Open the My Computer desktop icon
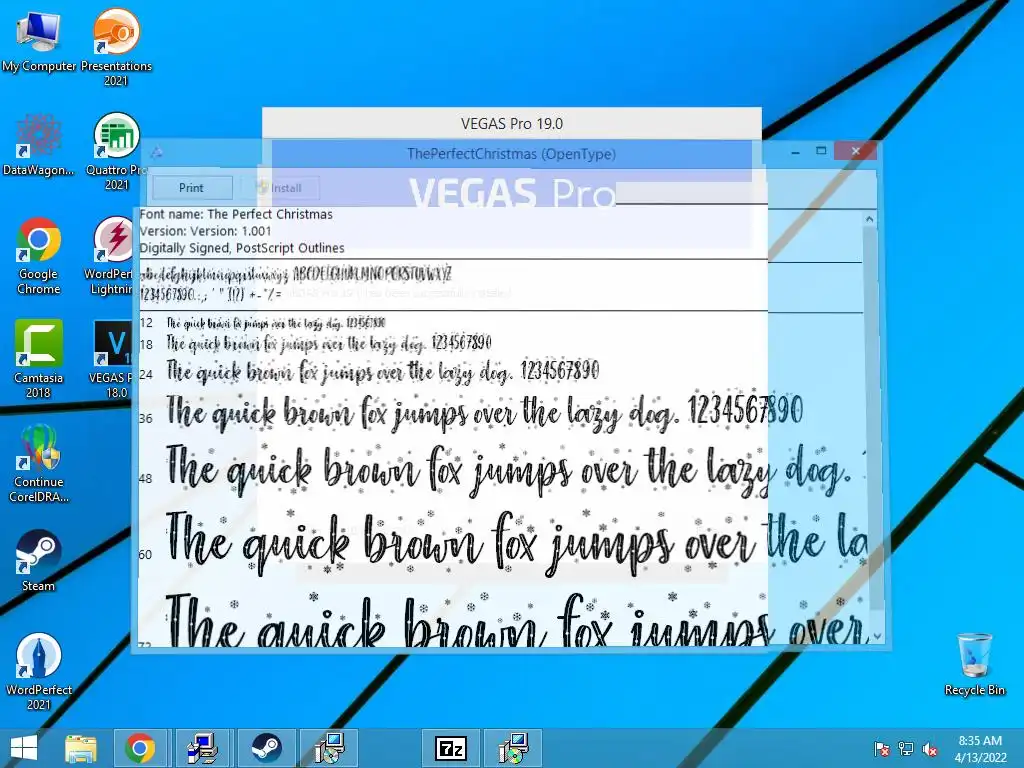1024x768 pixels. pos(39,40)
